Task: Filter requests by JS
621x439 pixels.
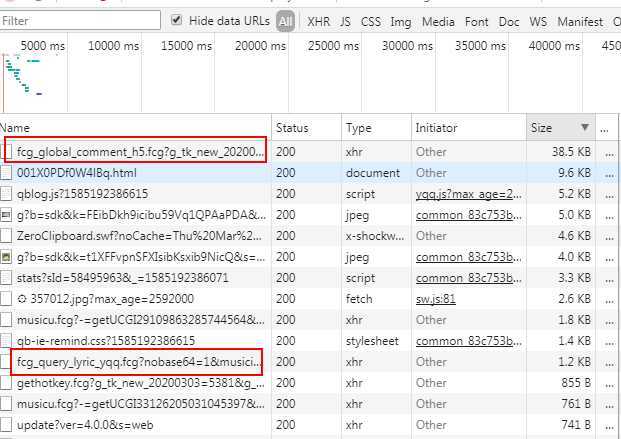Action: pos(345,21)
